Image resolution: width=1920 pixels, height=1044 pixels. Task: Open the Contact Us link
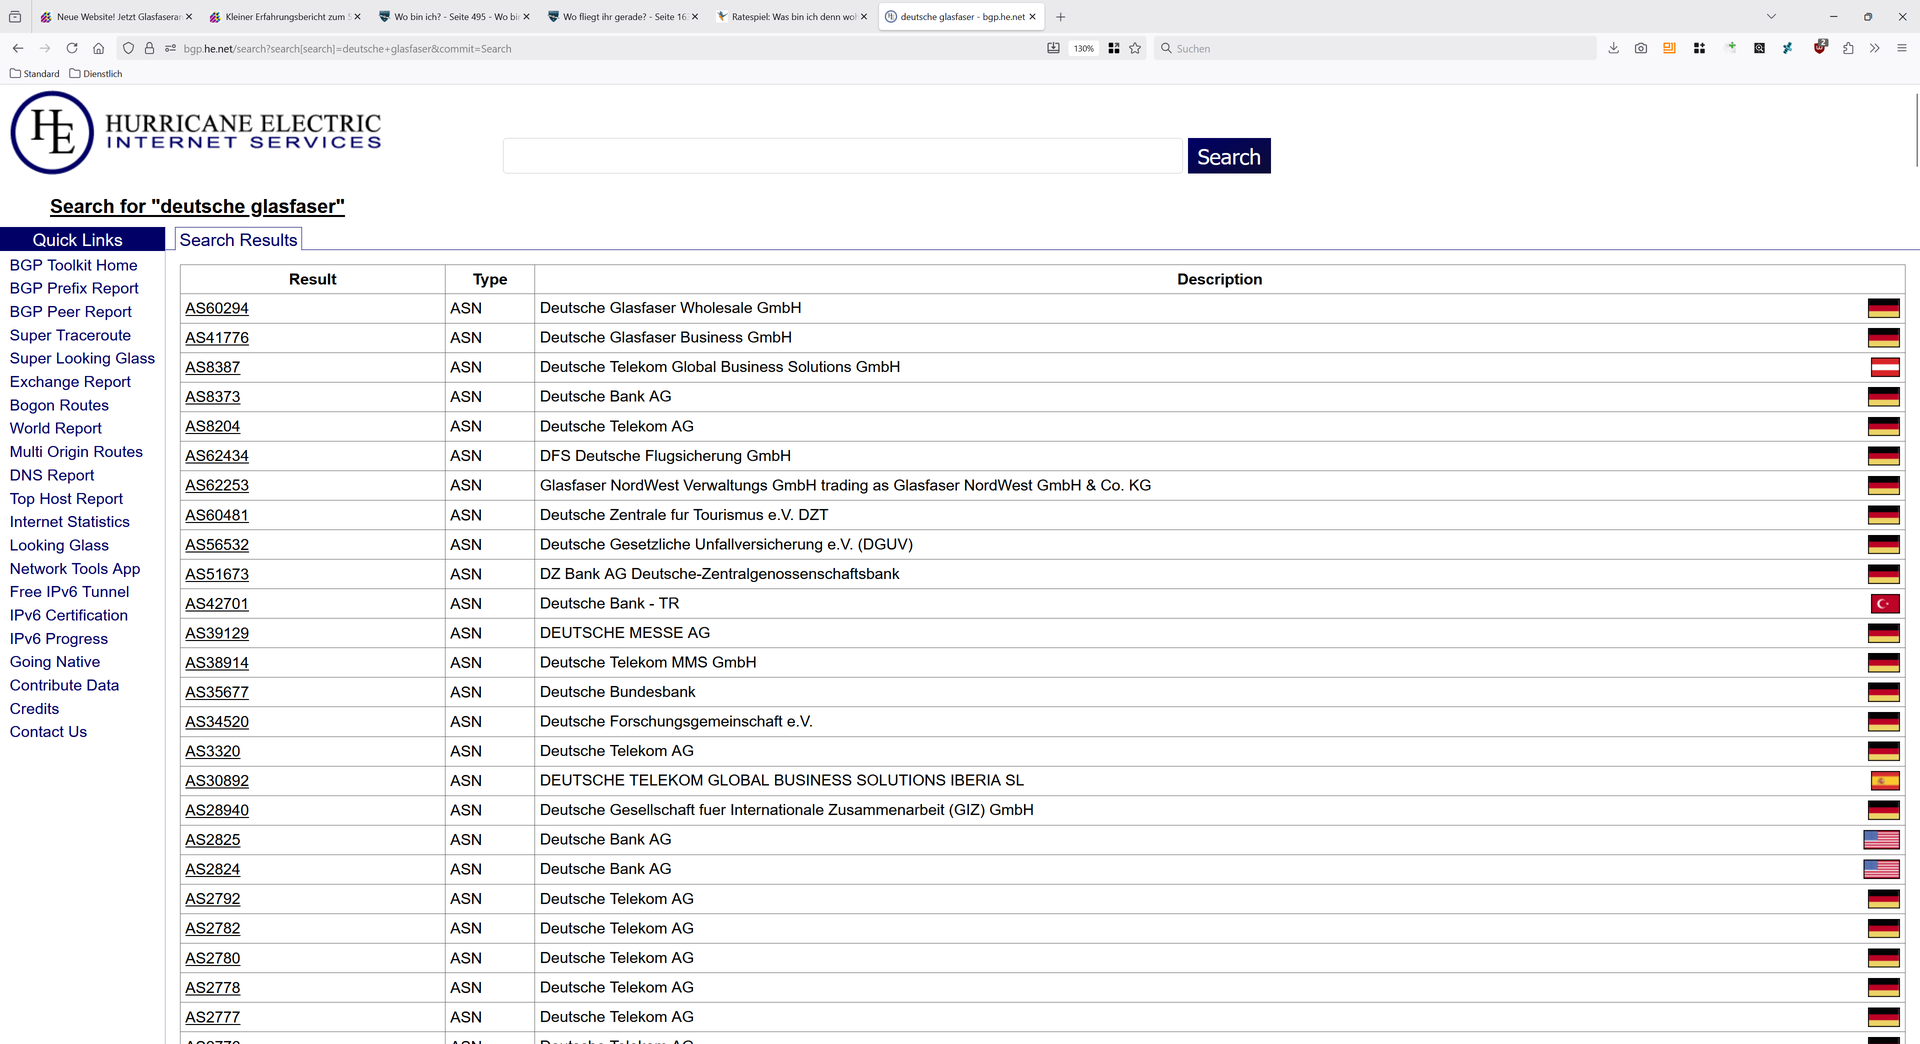point(48,732)
